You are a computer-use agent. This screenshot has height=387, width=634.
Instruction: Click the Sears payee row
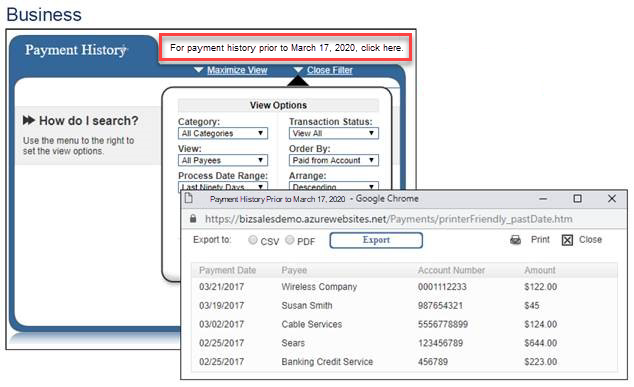(293, 343)
